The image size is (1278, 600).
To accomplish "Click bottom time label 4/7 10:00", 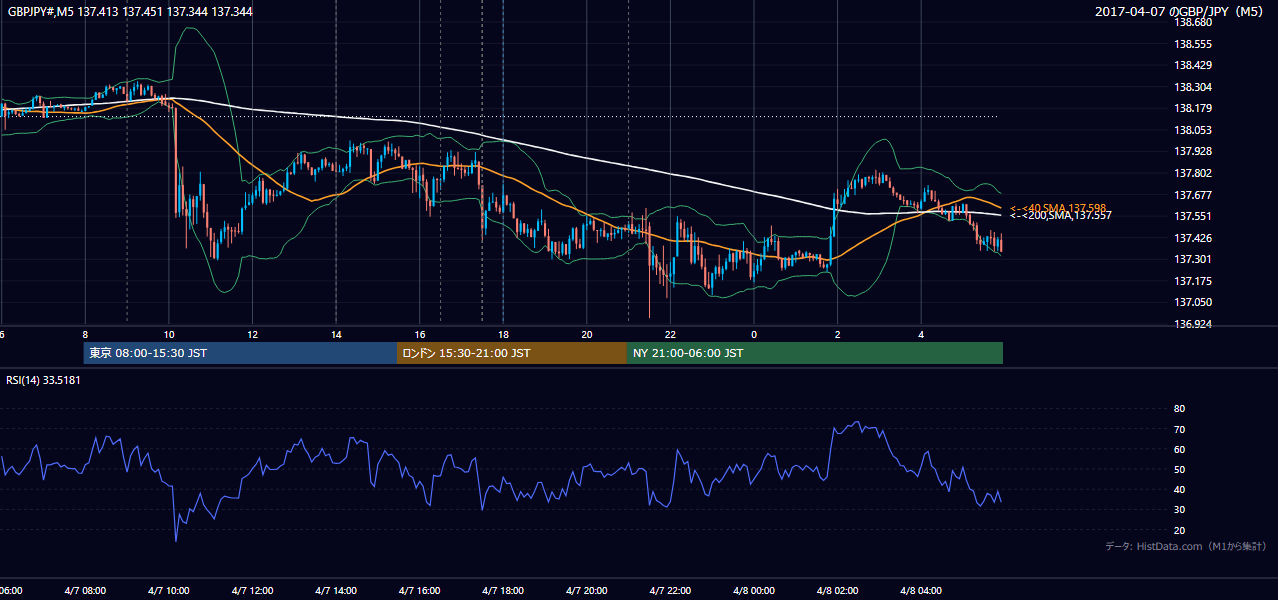I will (169, 591).
